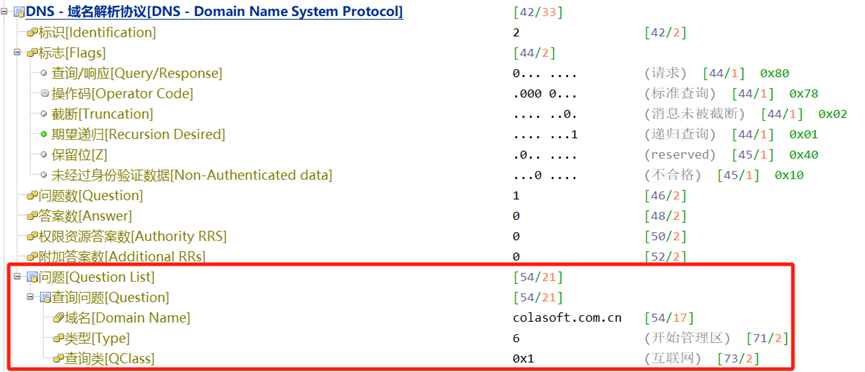Select the 查询问题[Question] row label
The image size is (865, 372).
tap(110, 297)
